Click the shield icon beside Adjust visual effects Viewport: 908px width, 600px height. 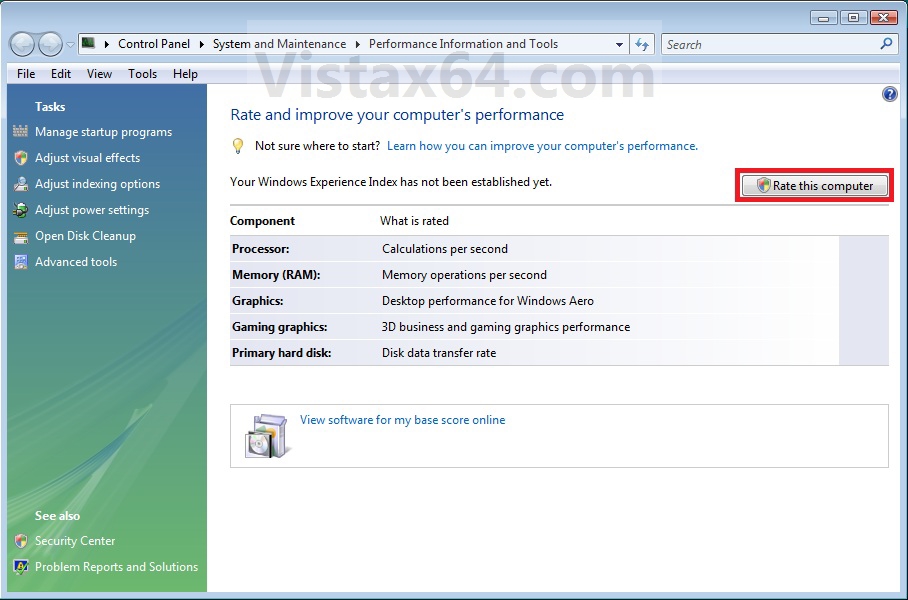click(x=21, y=158)
